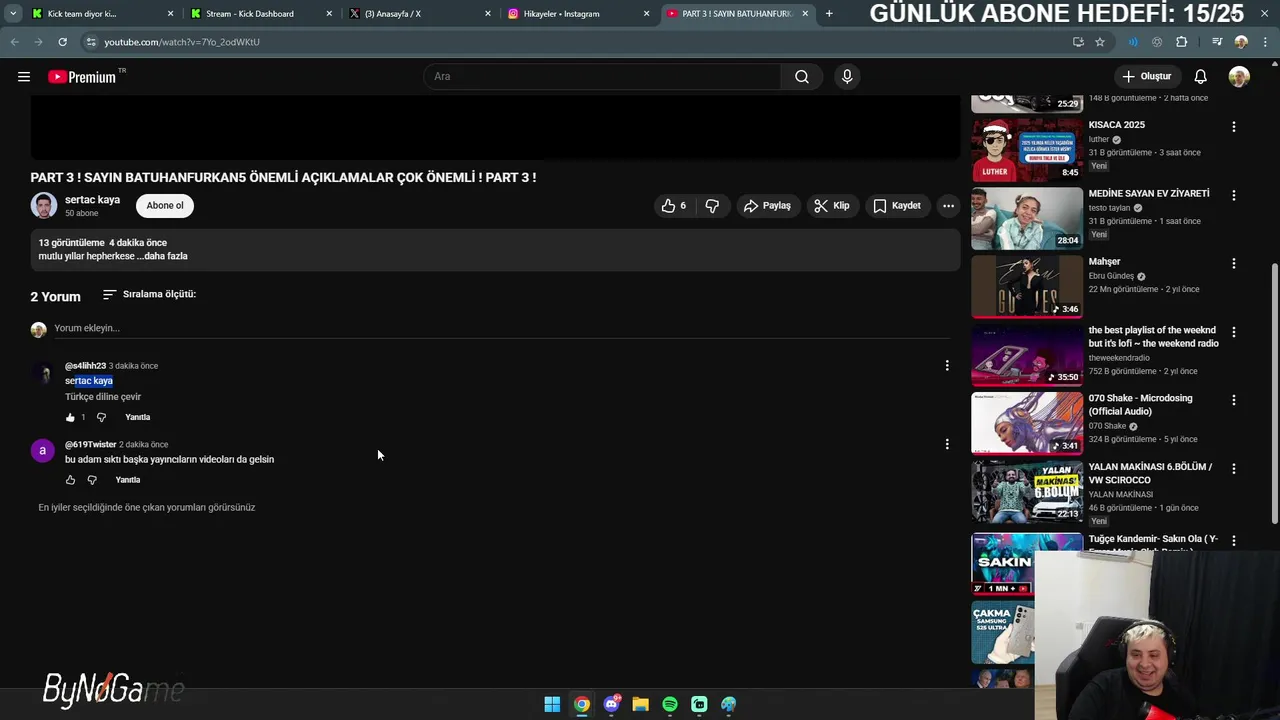Open options menu for @s4lihh23 comment
This screenshot has height=720, width=1280.
pos(947,366)
